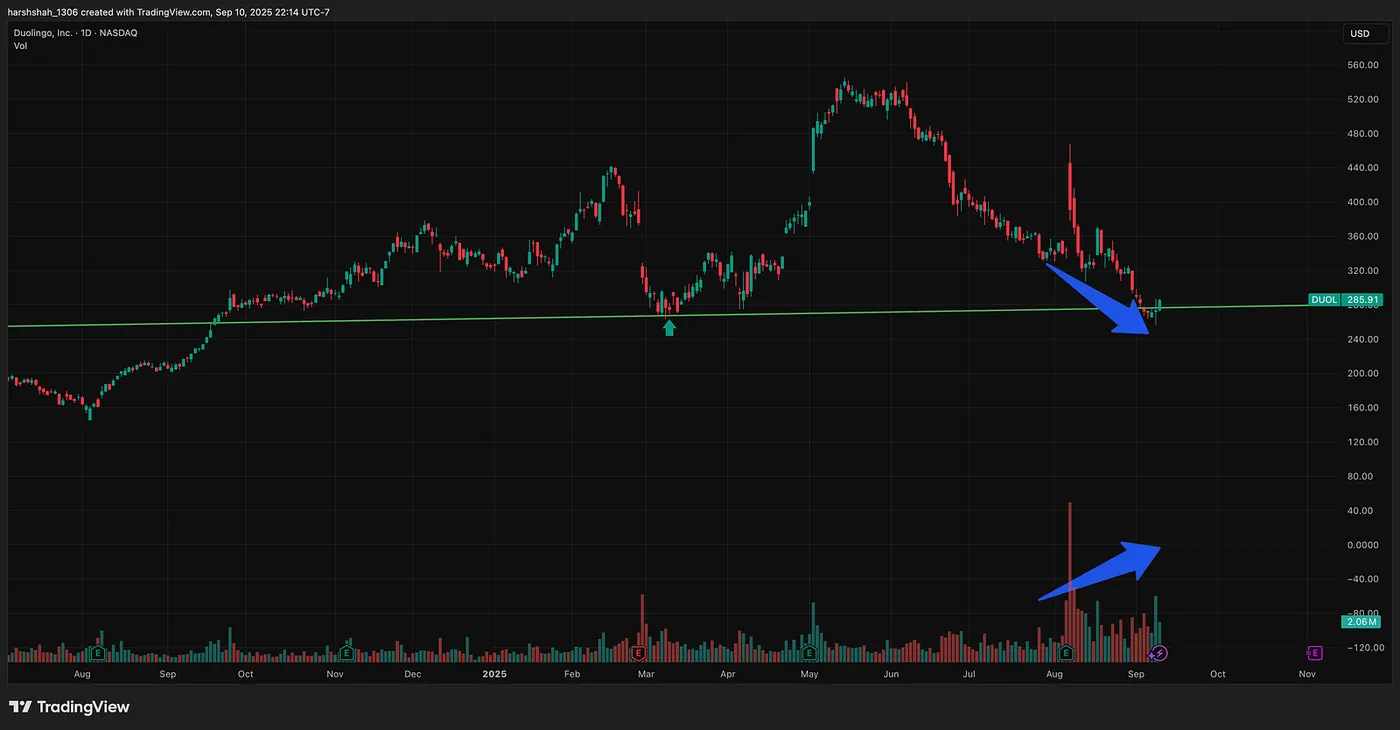Viewport: 1400px width, 730px height.
Task: Click the Duolingo, Inc. symbol title
Action: pos(46,33)
